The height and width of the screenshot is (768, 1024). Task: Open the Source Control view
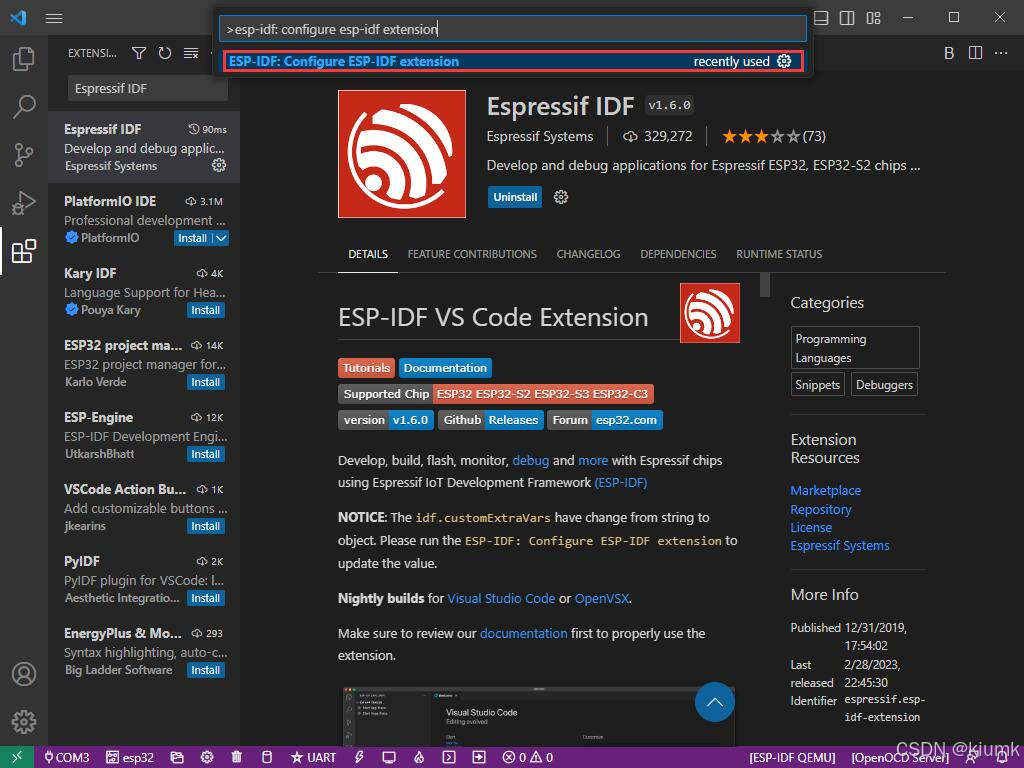point(24,155)
